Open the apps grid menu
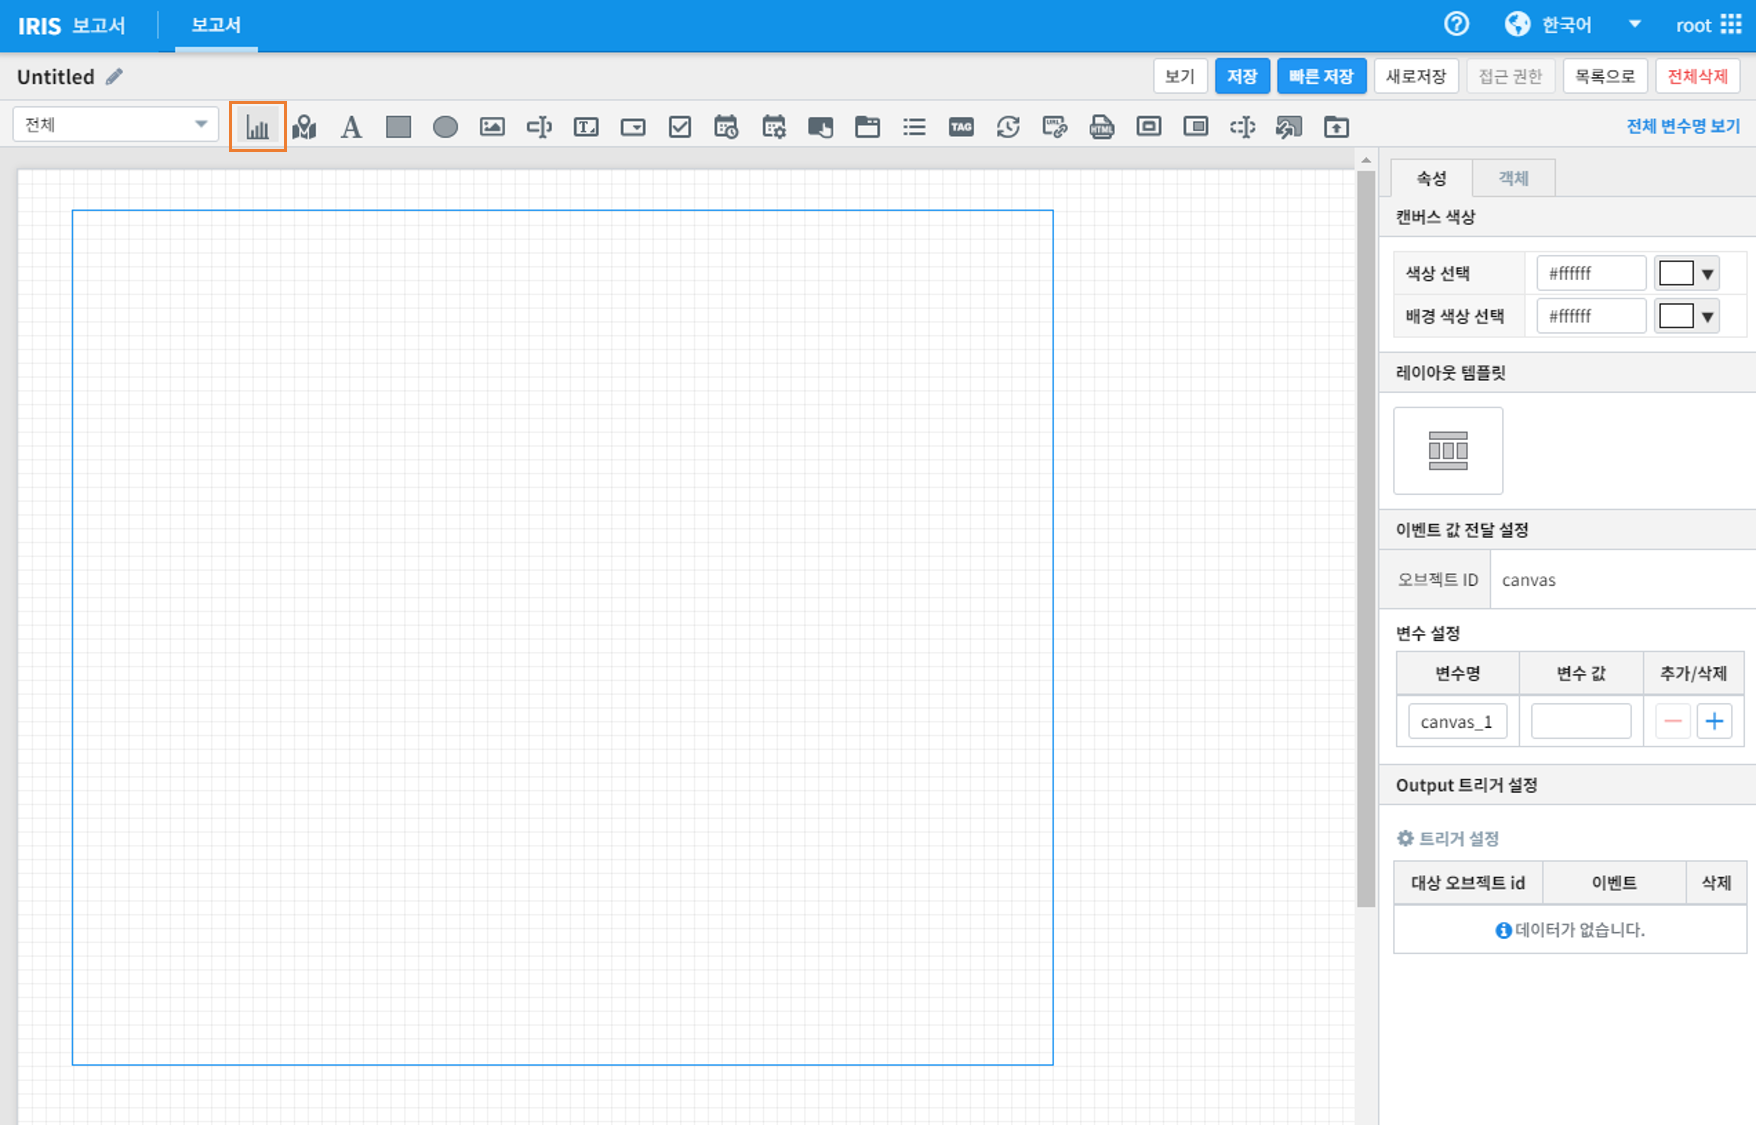This screenshot has width=1756, height=1125. point(1731,24)
